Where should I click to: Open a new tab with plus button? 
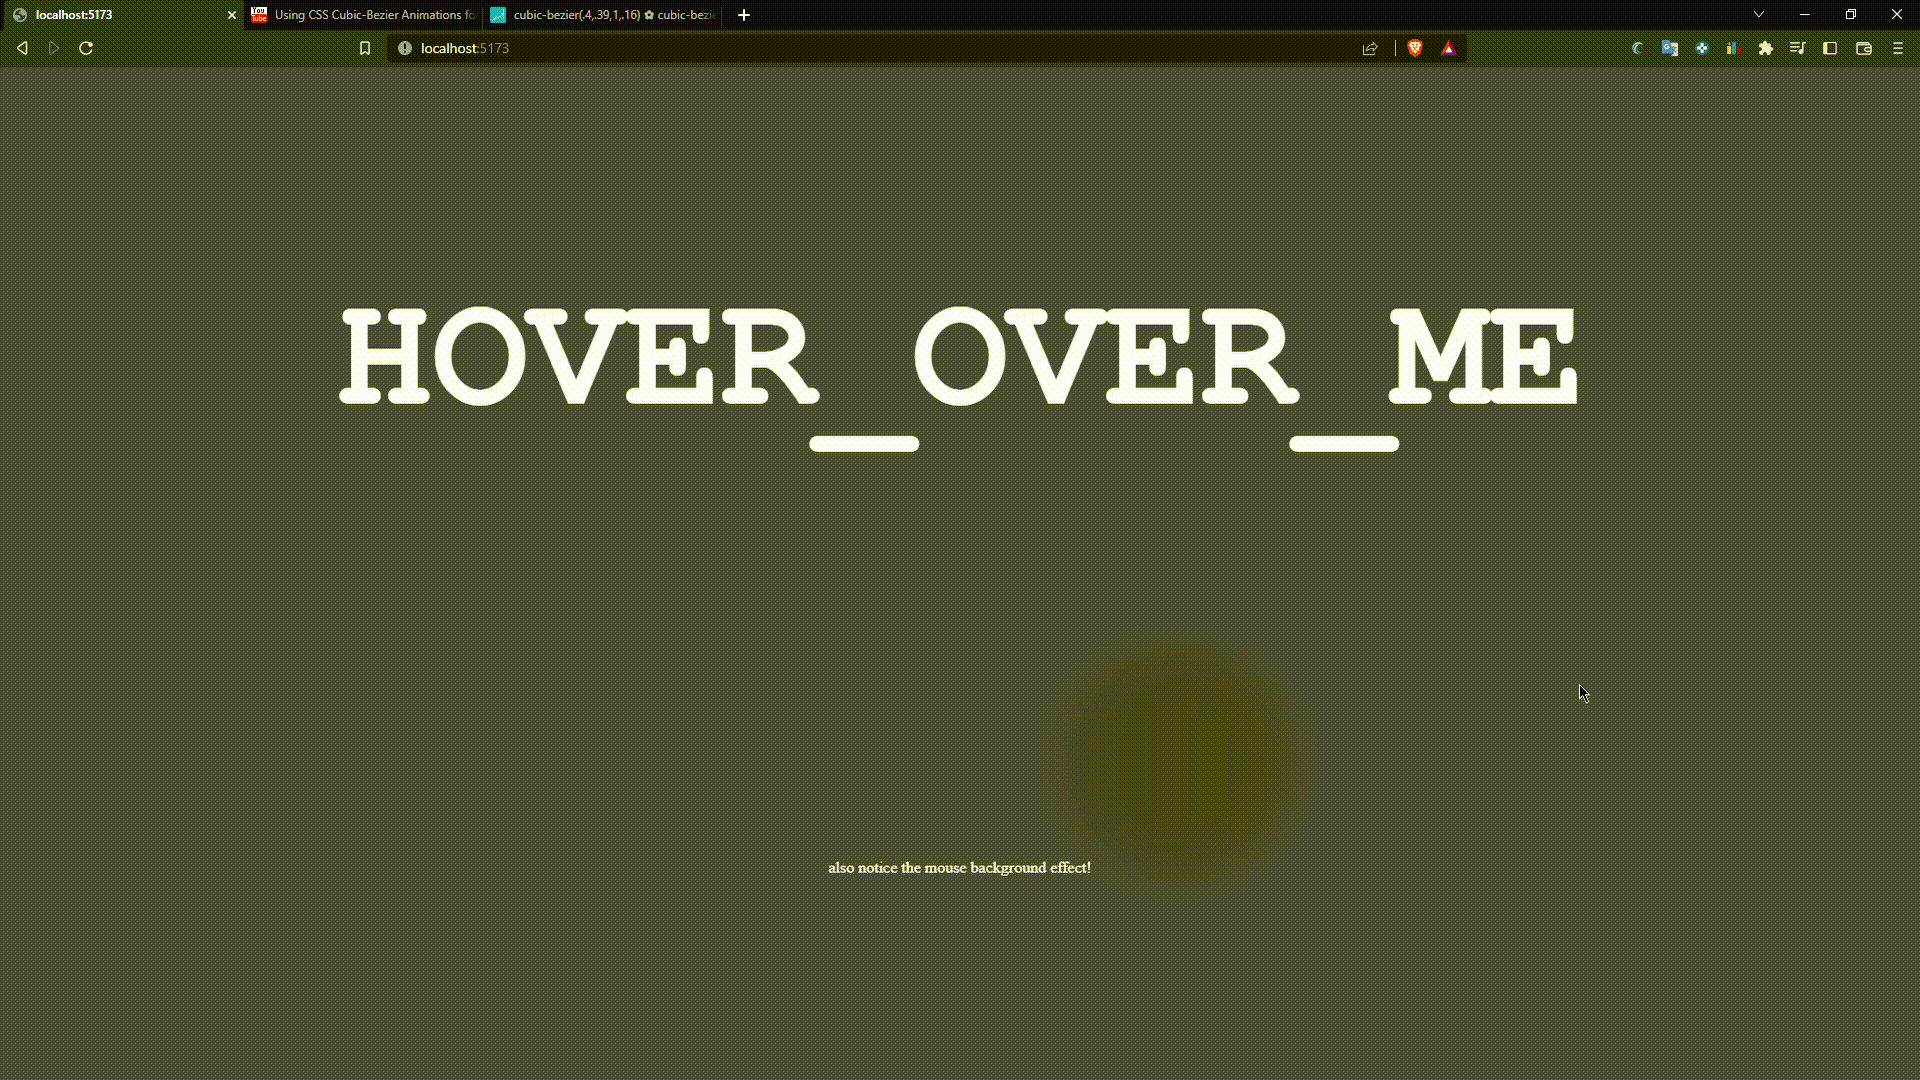tap(744, 15)
